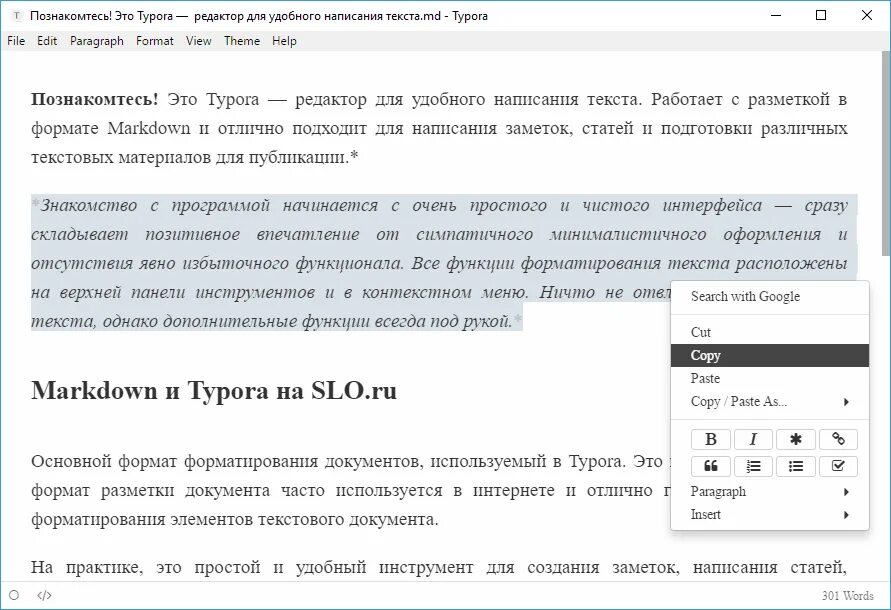Create ordered list via numbered list icon
Viewport: 891px width, 610px height.
753,466
